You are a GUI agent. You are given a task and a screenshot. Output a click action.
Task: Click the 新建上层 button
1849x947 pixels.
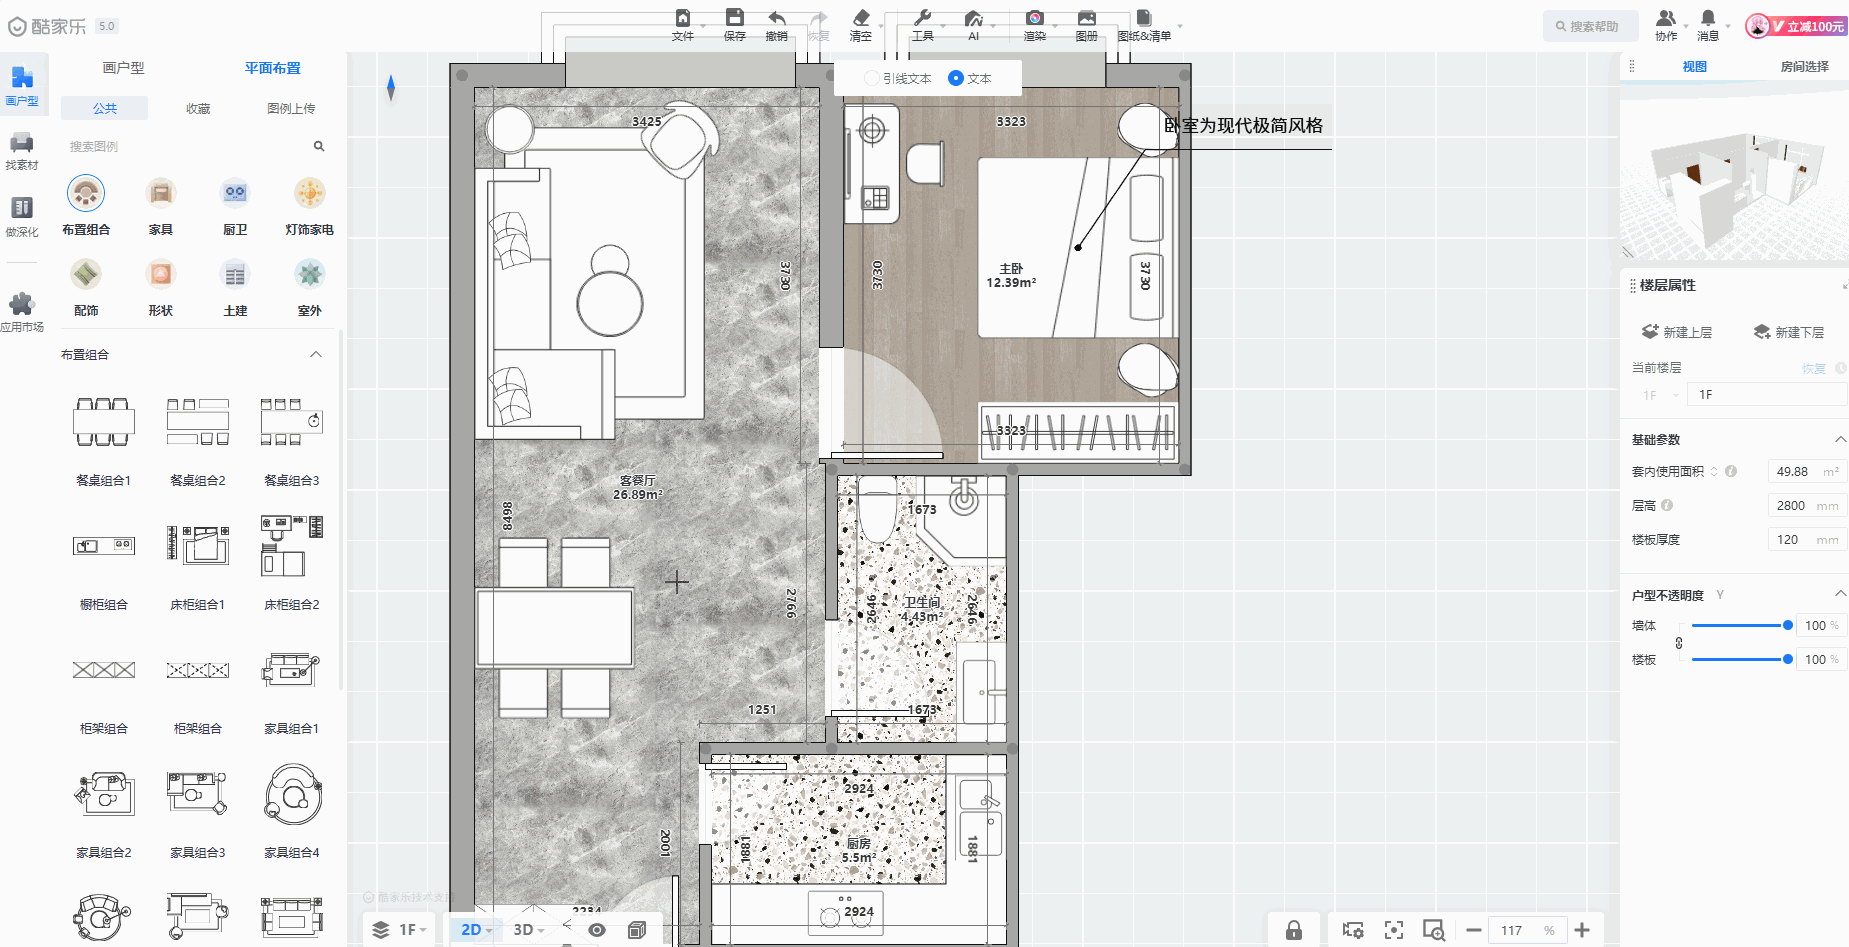coord(1677,332)
